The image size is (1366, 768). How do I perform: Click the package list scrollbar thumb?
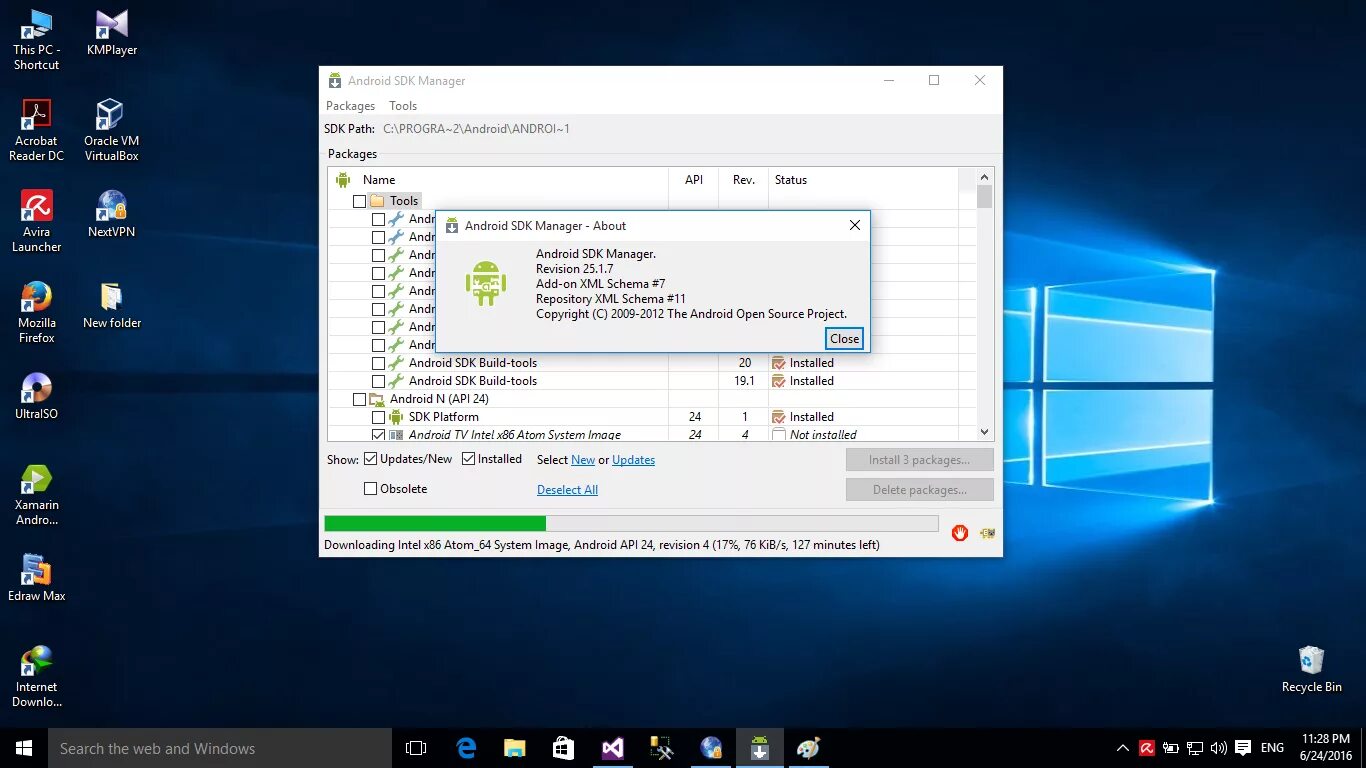coord(985,197)
